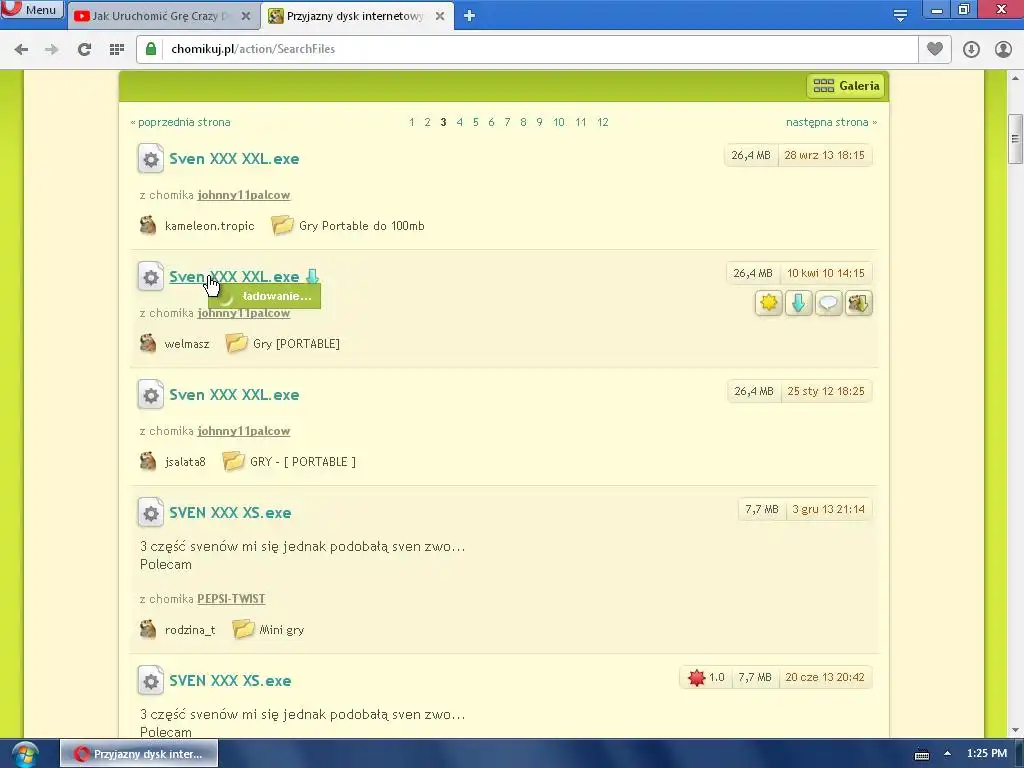Open SVEN XXX XS.exe dated 20 cze 13
This screenshot has height=768, width=1024.
[230, 681]
